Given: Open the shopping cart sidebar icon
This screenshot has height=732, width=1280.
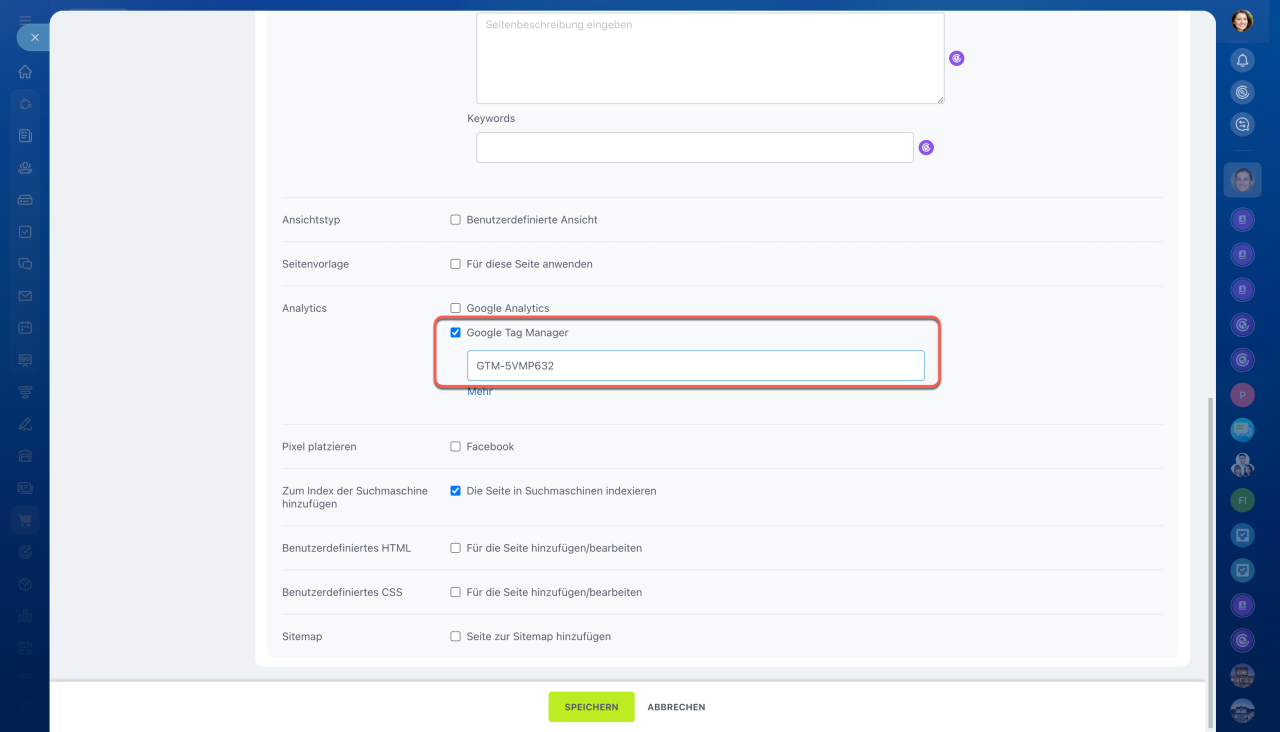Looking at the screenshot, I should point(25,519).
